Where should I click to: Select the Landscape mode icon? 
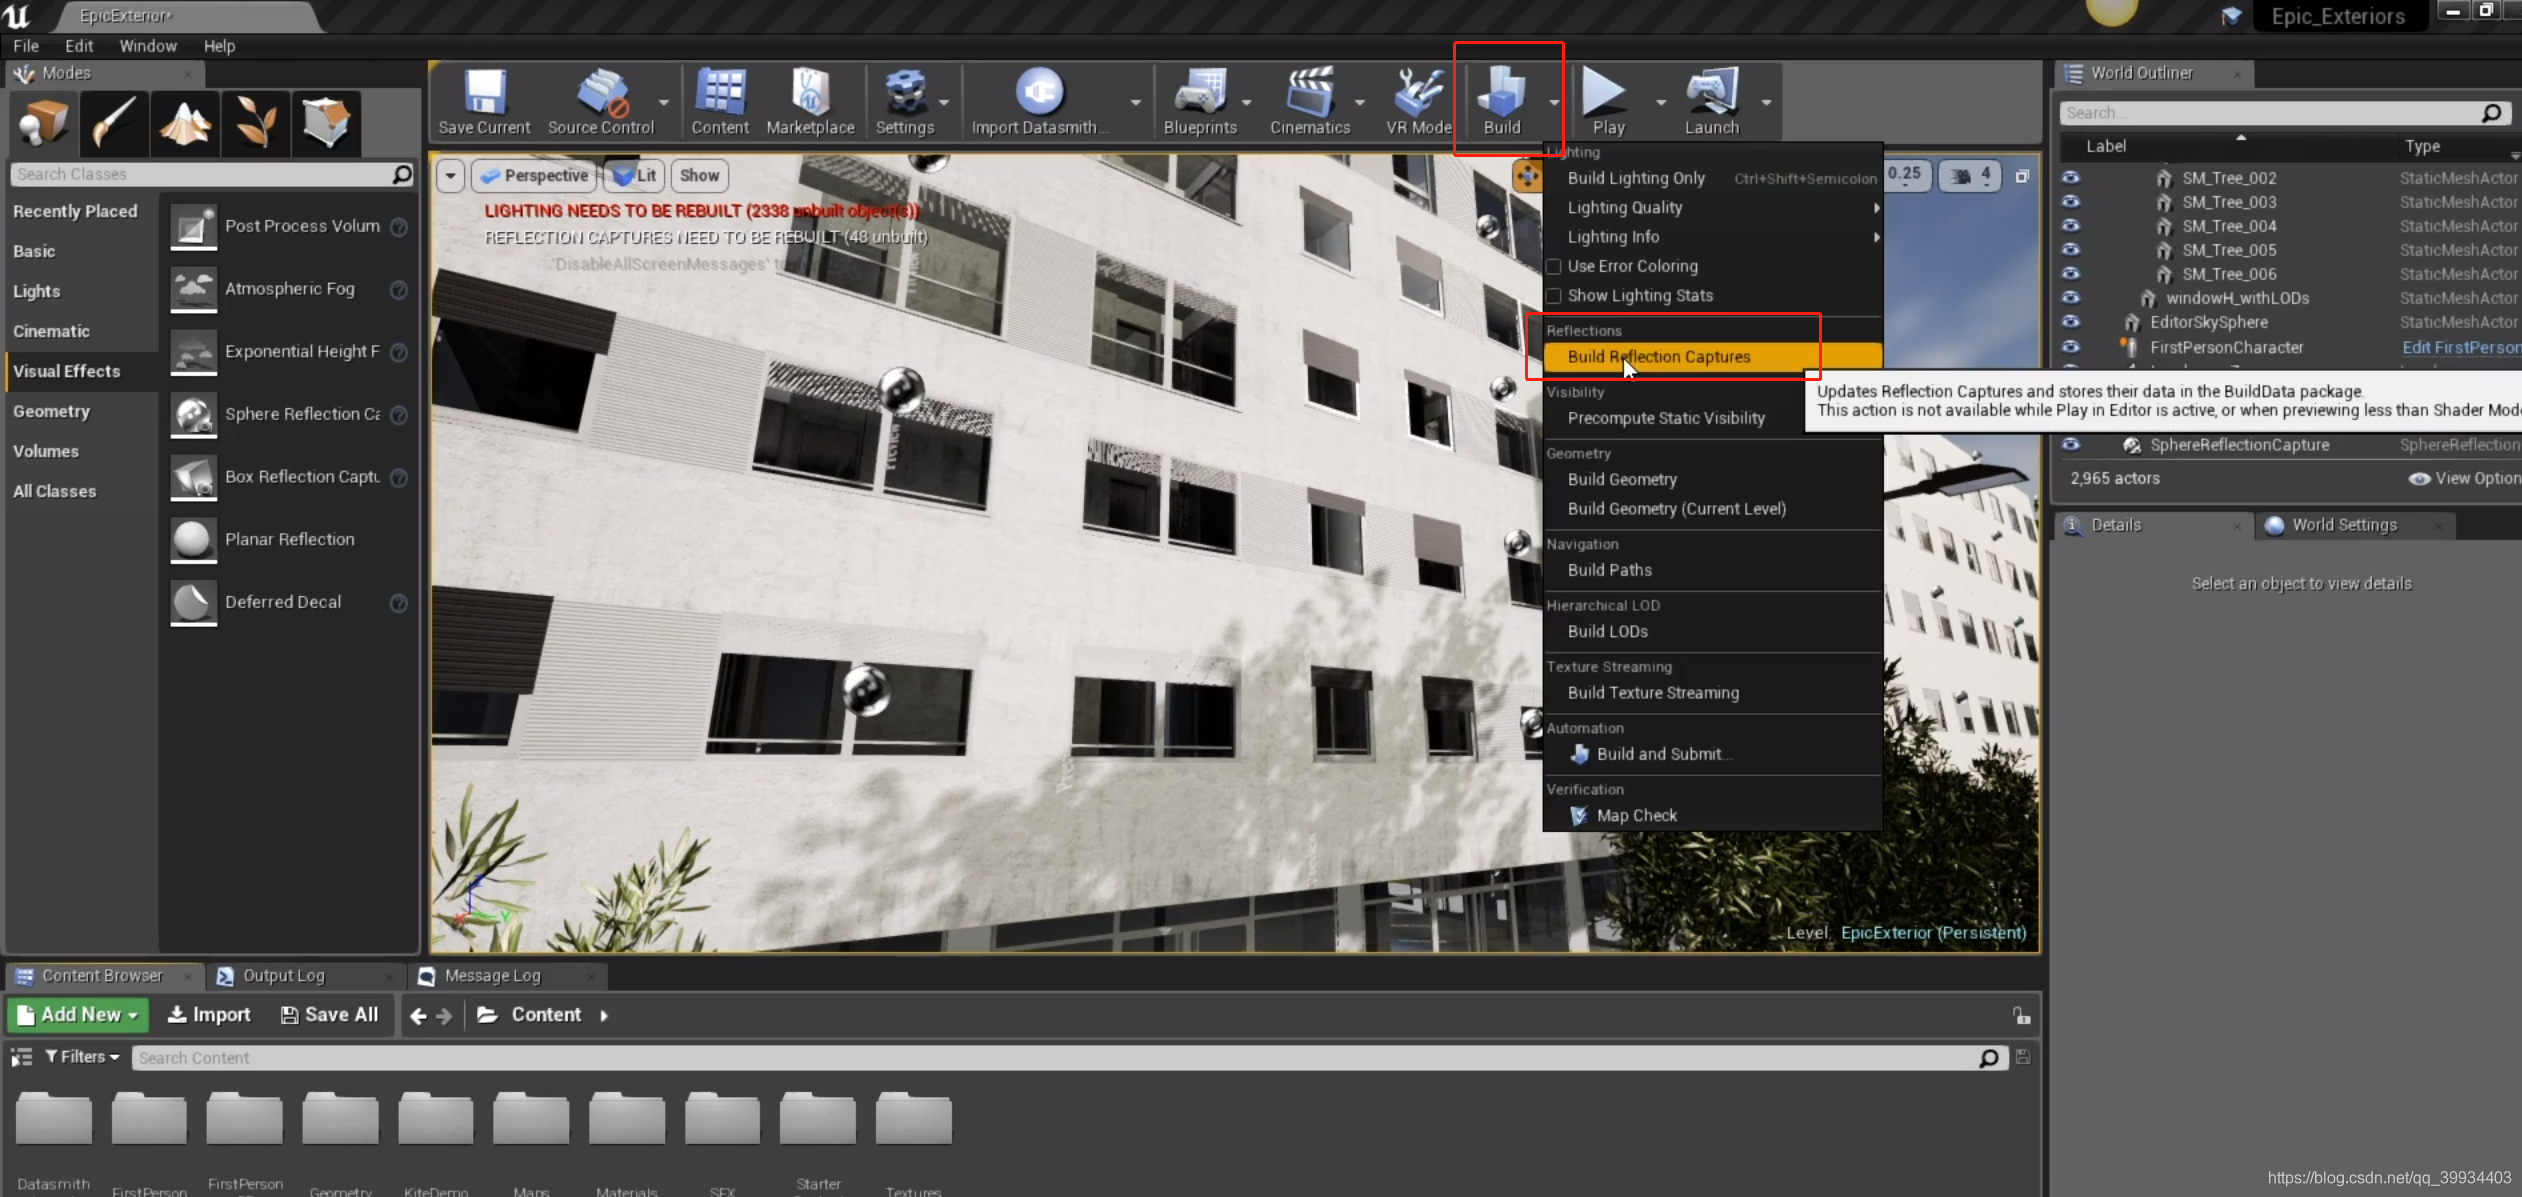coord(185,123)
